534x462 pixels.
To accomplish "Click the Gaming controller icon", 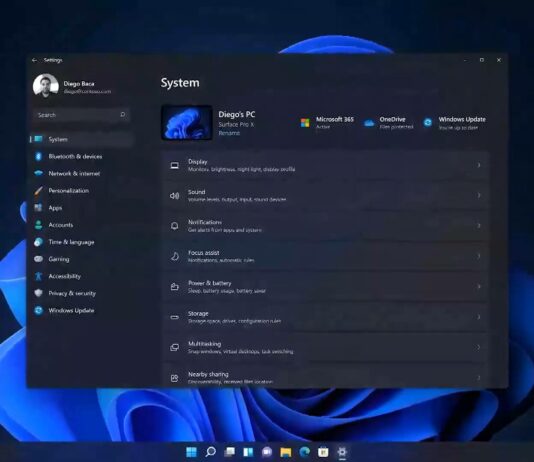I will tap(38, 259).
